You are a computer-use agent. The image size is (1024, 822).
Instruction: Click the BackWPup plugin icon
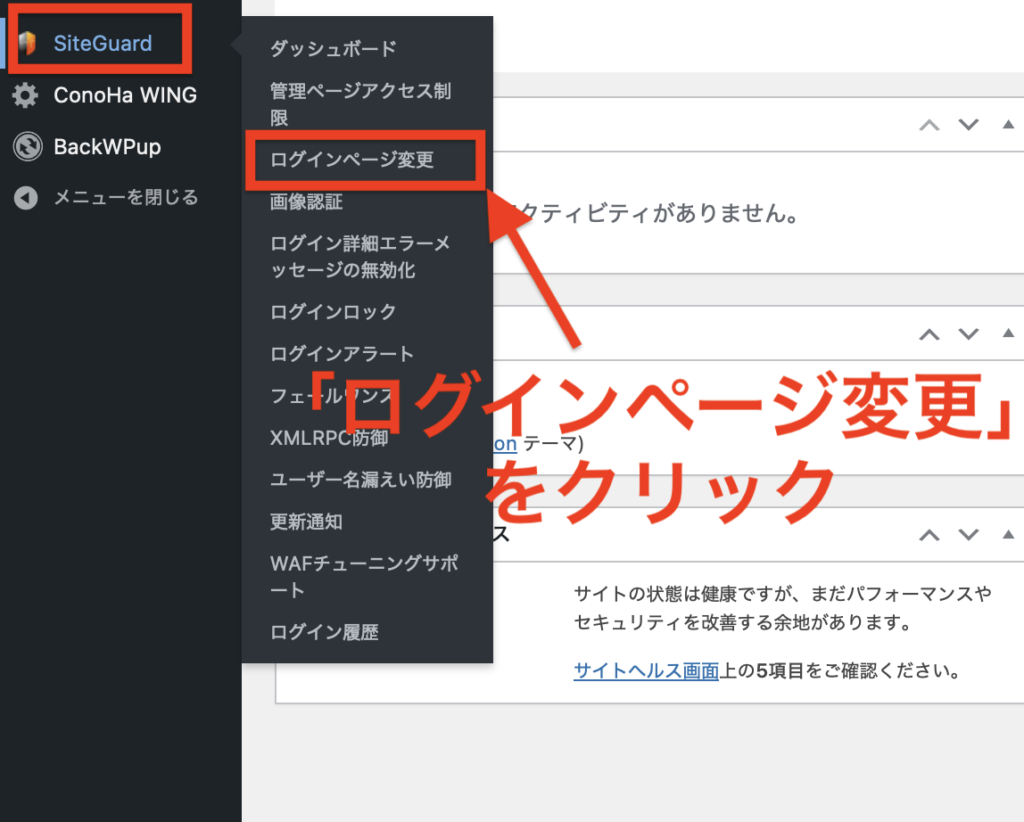point(26,147)
